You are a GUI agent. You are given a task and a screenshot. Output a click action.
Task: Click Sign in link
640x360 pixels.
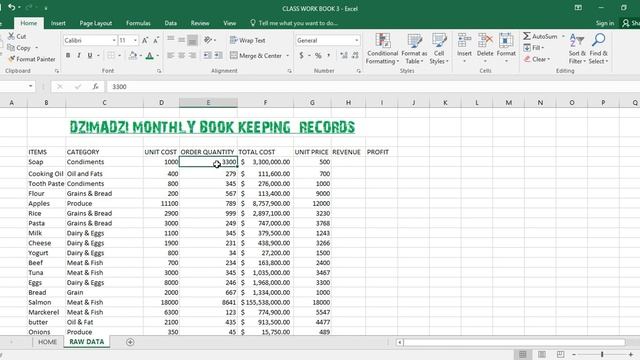(604, 23)
